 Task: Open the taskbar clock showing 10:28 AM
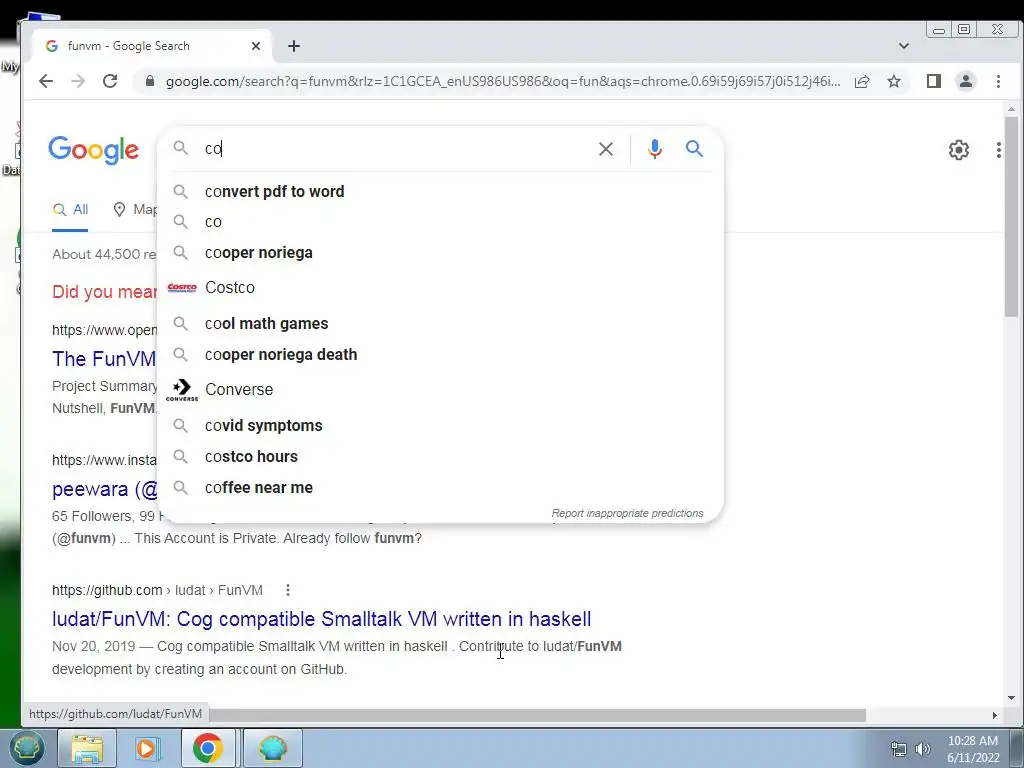pyautogui.click(x=973, y=749)
